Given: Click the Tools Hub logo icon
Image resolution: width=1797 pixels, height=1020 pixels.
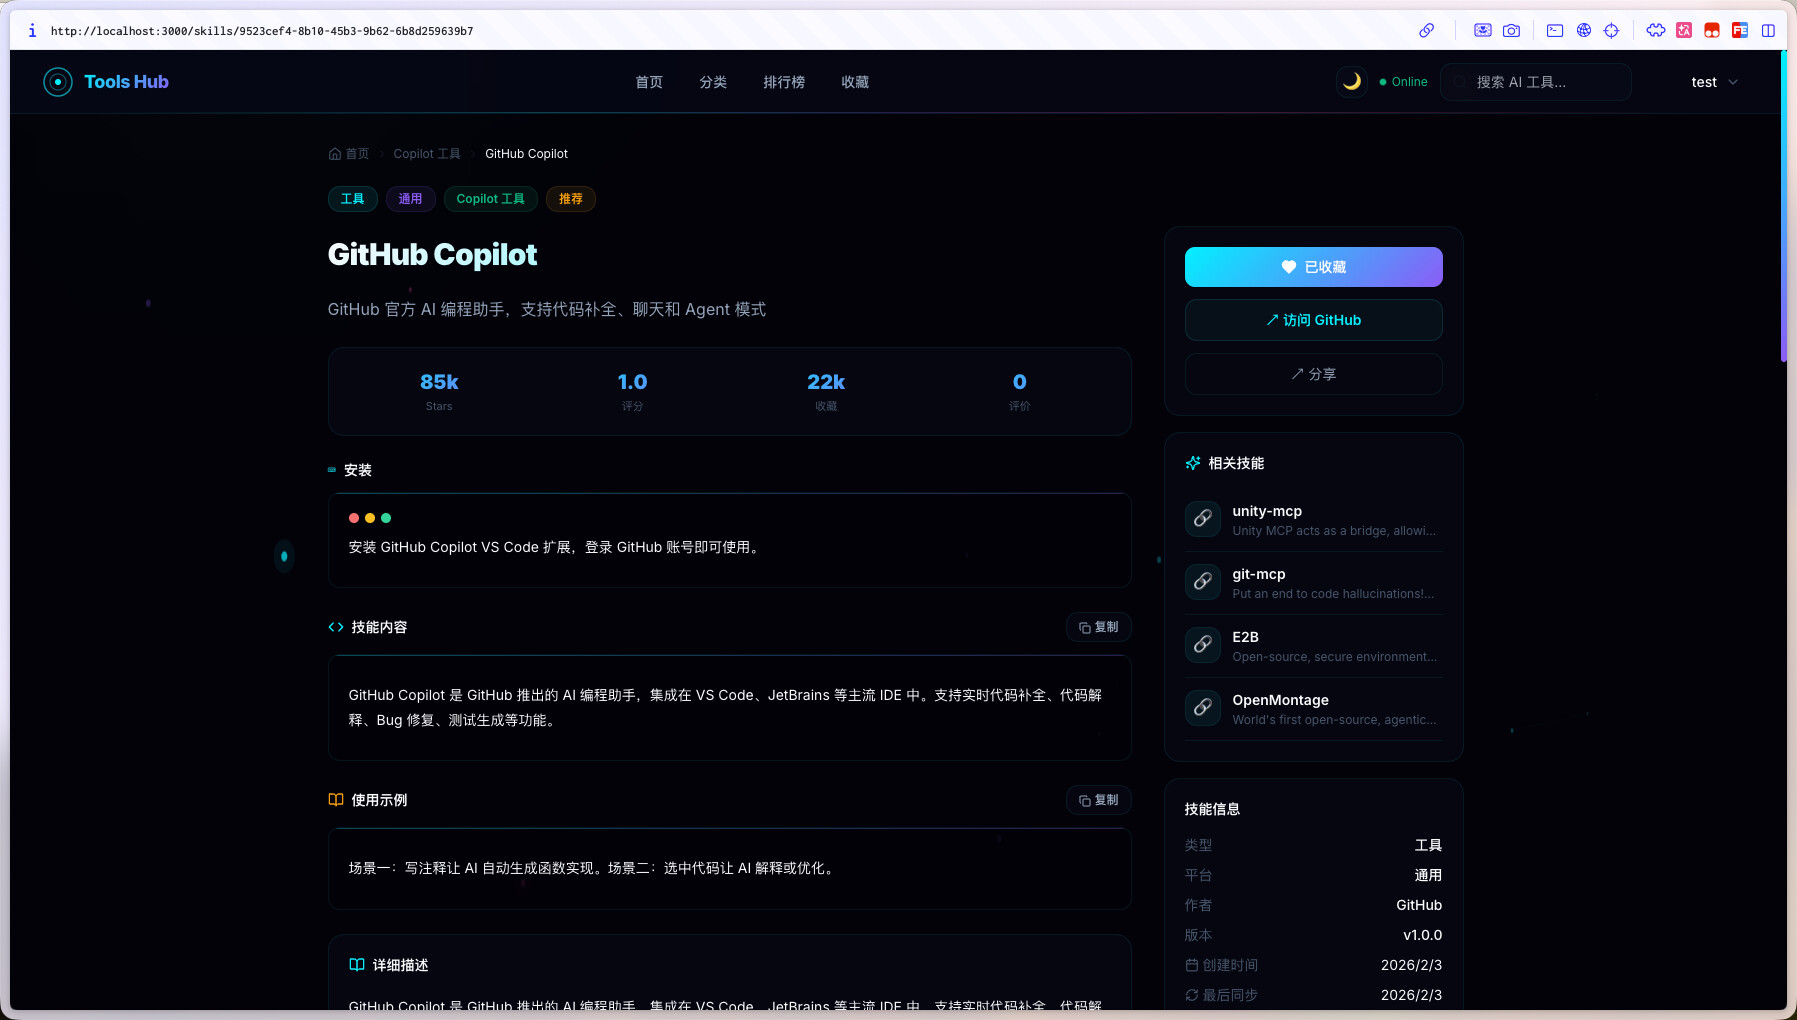Looking at the screenshot, I should coord(58,82).
